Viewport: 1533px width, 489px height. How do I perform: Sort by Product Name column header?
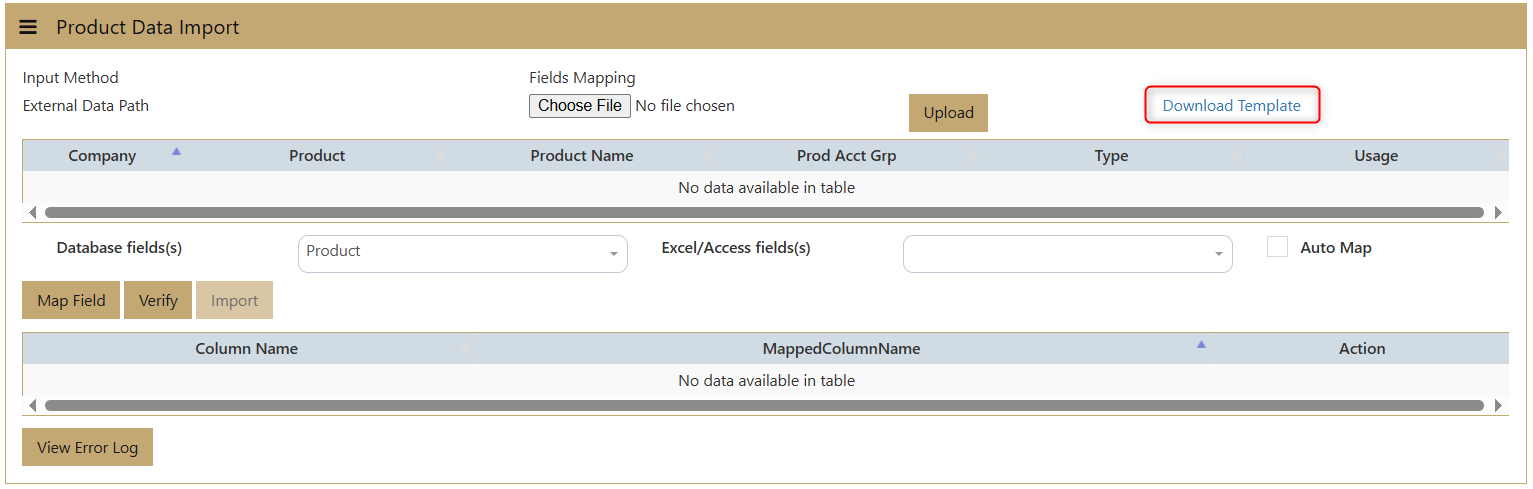coord(581,156)
